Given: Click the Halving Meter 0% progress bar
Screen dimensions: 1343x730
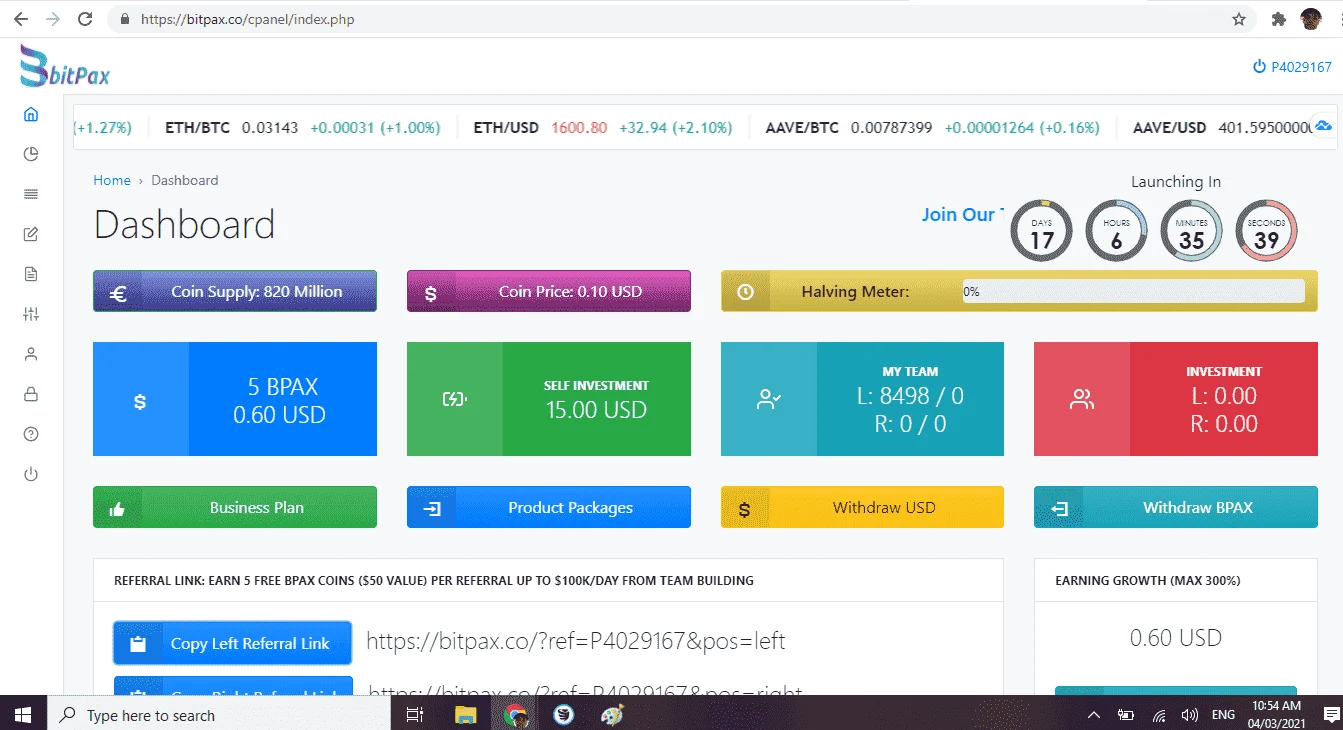Looking at the screenshot, I should click(x=1133, y=291).
